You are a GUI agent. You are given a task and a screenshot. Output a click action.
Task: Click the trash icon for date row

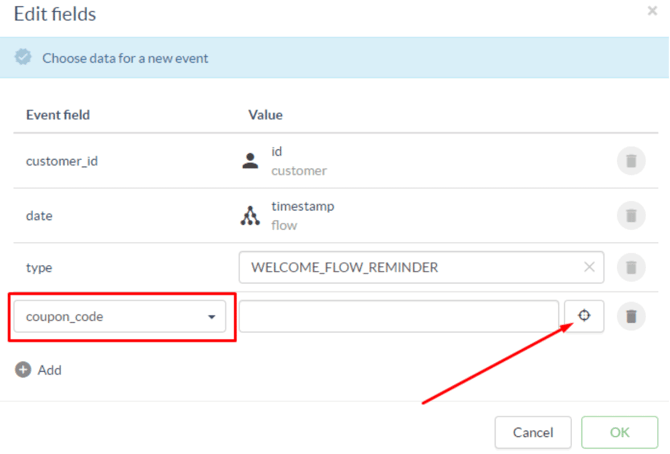coord(631,214)
